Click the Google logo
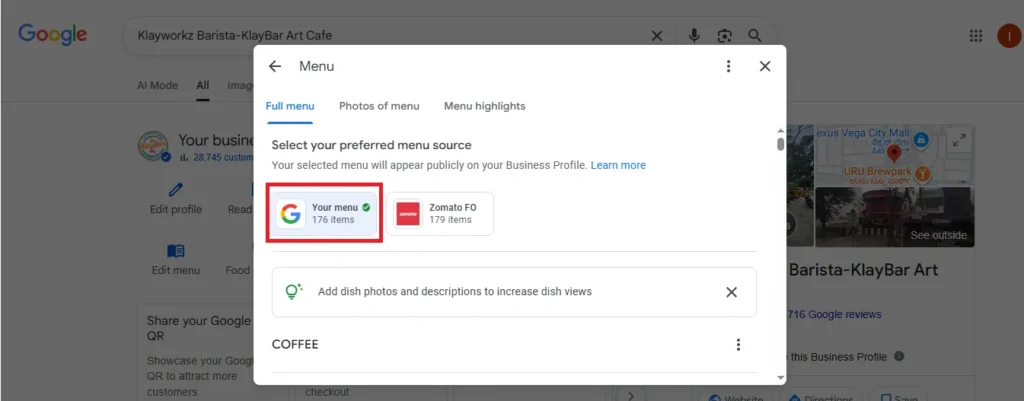The width and height of the screenshot is (1024, 401). point(52,35)
